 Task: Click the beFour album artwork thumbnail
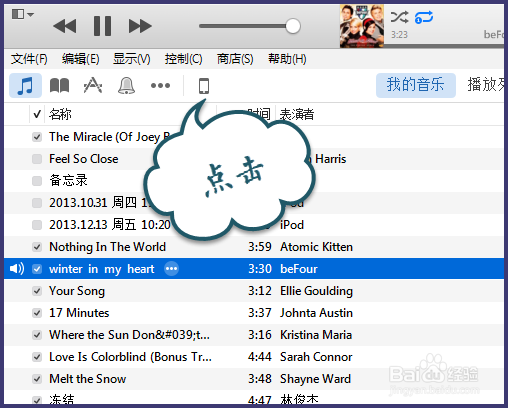click(362, 26)
